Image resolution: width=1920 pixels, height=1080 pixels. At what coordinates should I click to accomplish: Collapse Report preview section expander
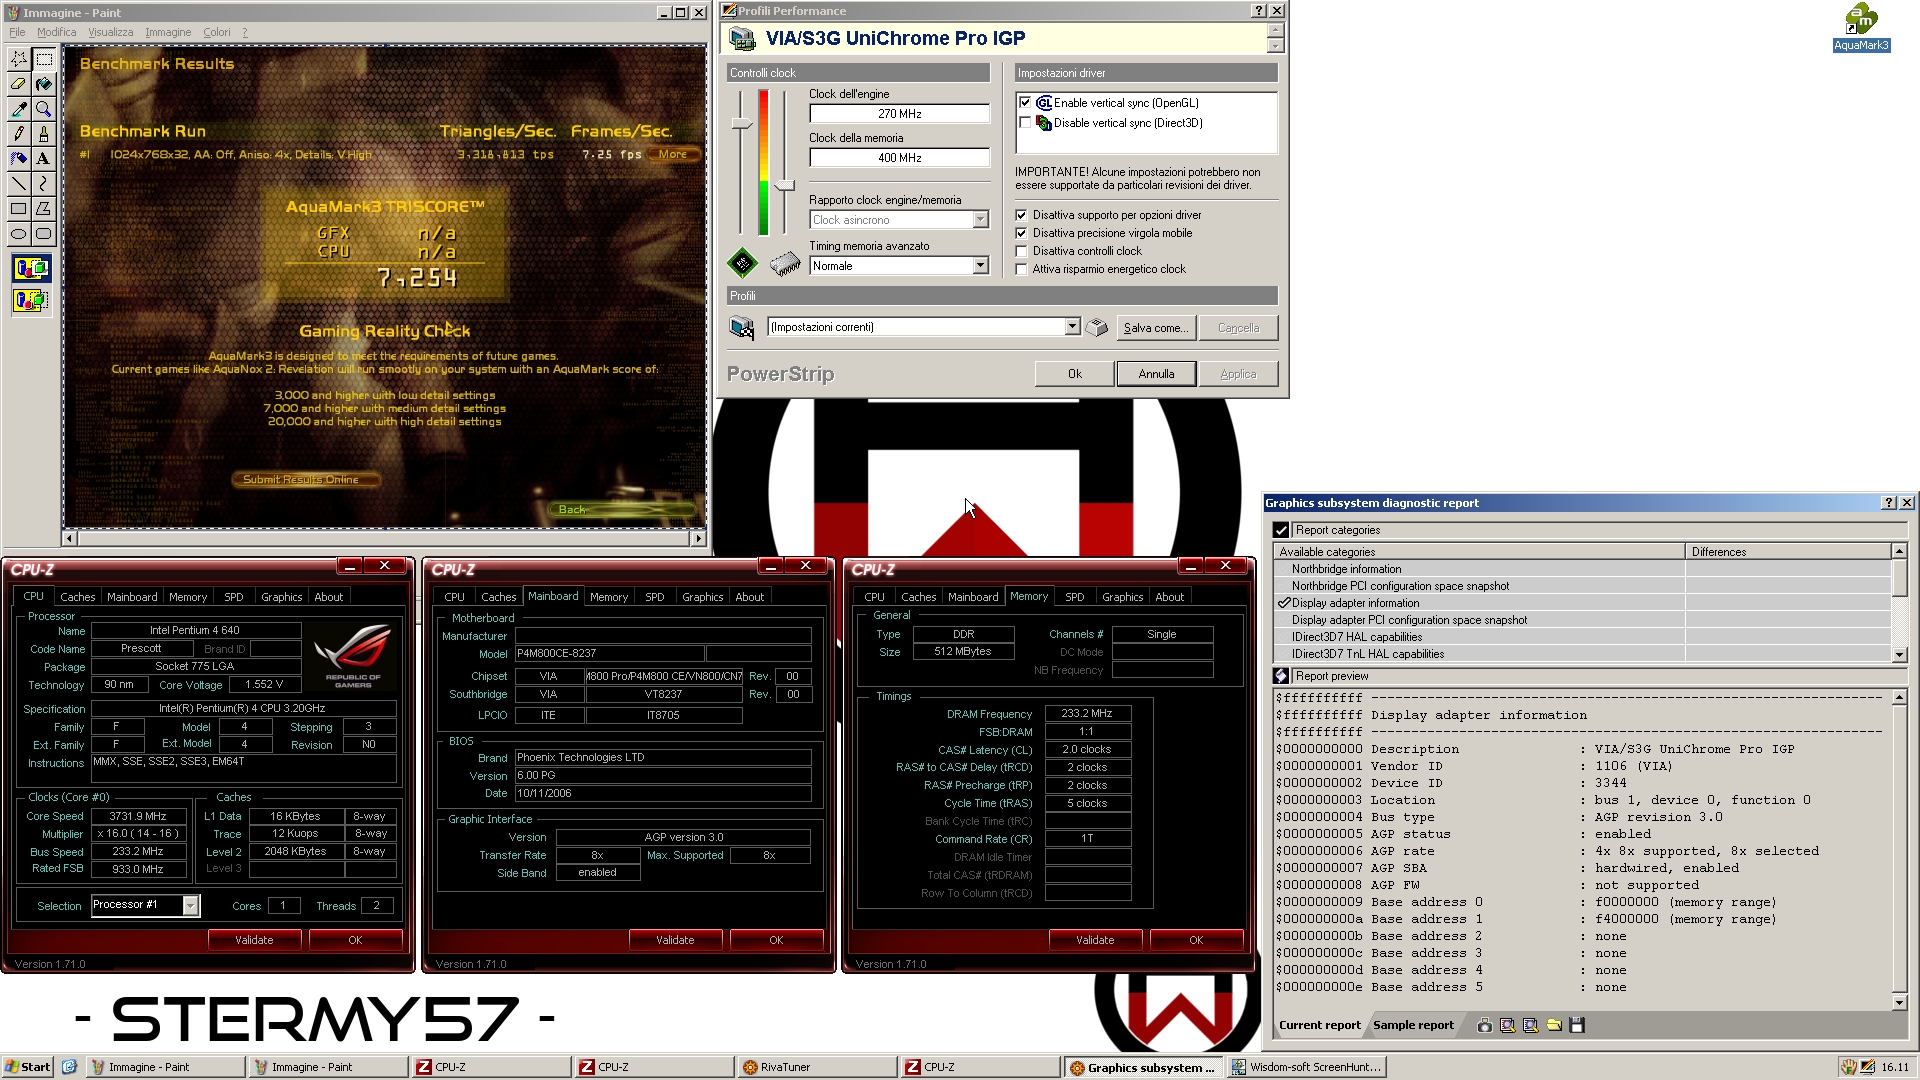point(1281,676)
